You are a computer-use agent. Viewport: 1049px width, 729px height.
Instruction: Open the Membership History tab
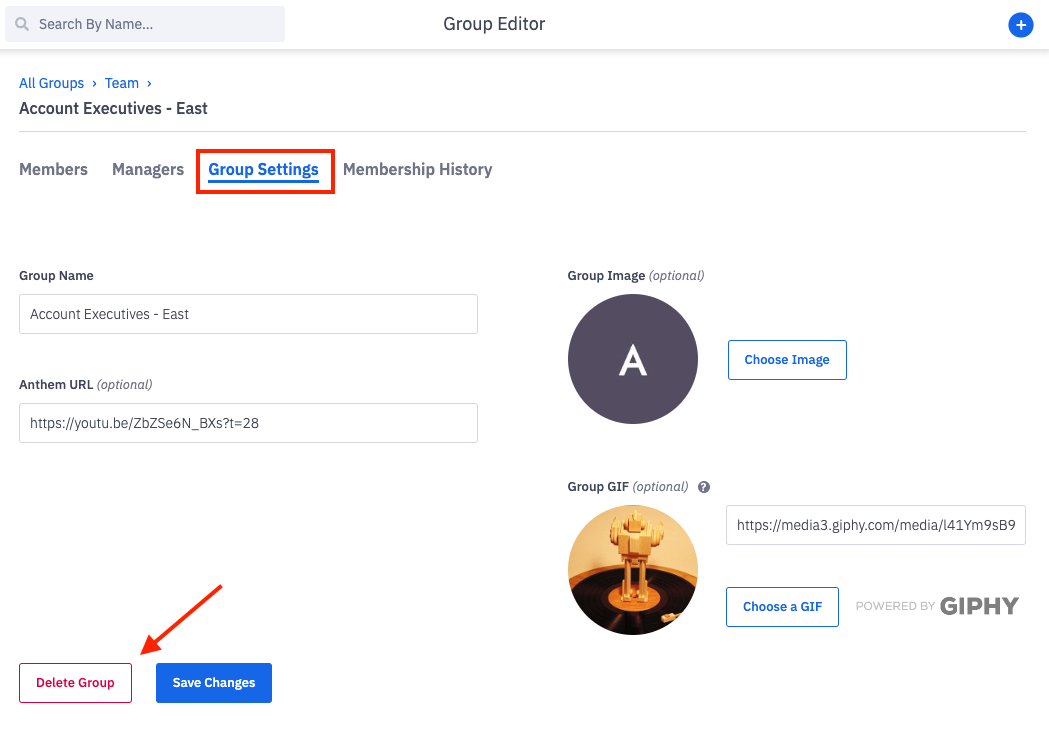point(417,169)
